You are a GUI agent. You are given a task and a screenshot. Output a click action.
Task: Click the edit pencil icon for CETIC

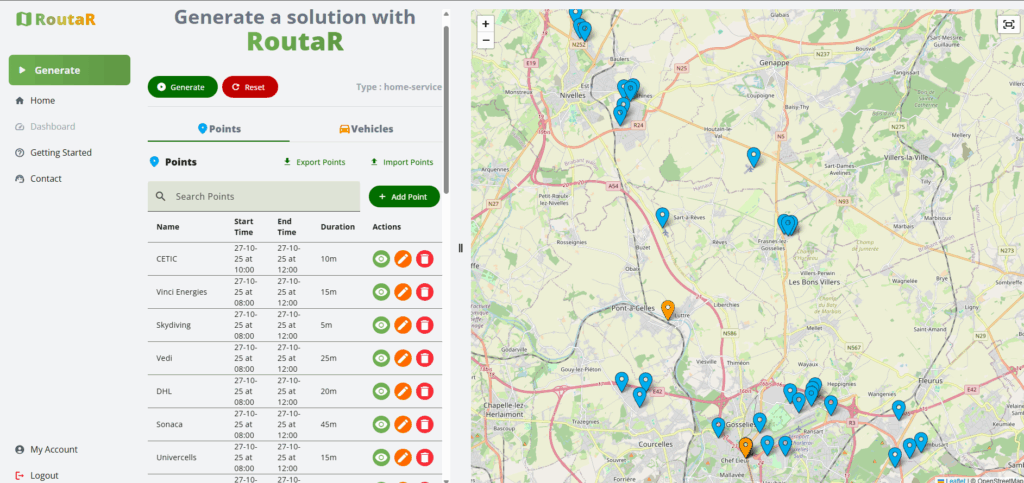[x=403, y=259]
